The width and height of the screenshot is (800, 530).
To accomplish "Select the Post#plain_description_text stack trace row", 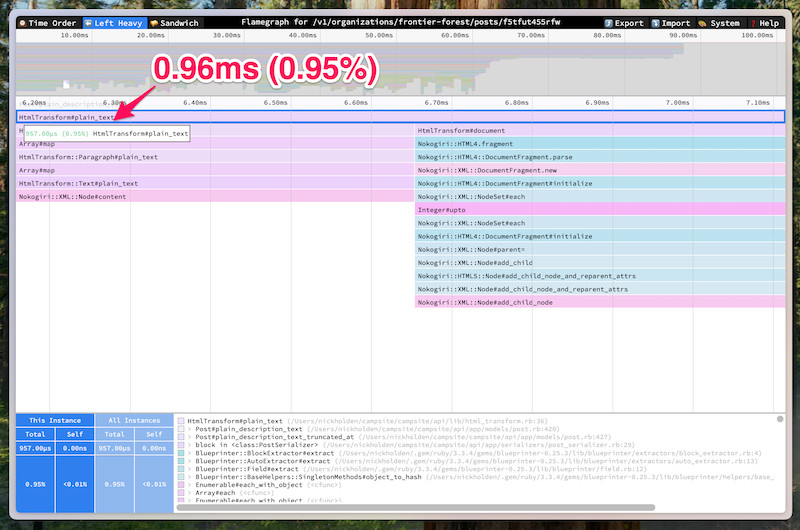I will pyautogui.click(x=369, y=429).
